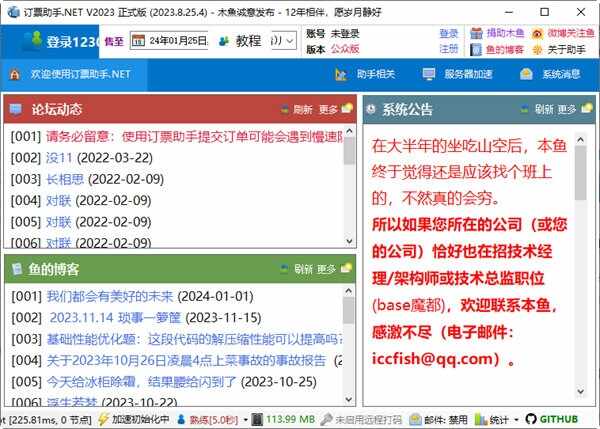Open folder icon in 论坛动态 header

347,109
